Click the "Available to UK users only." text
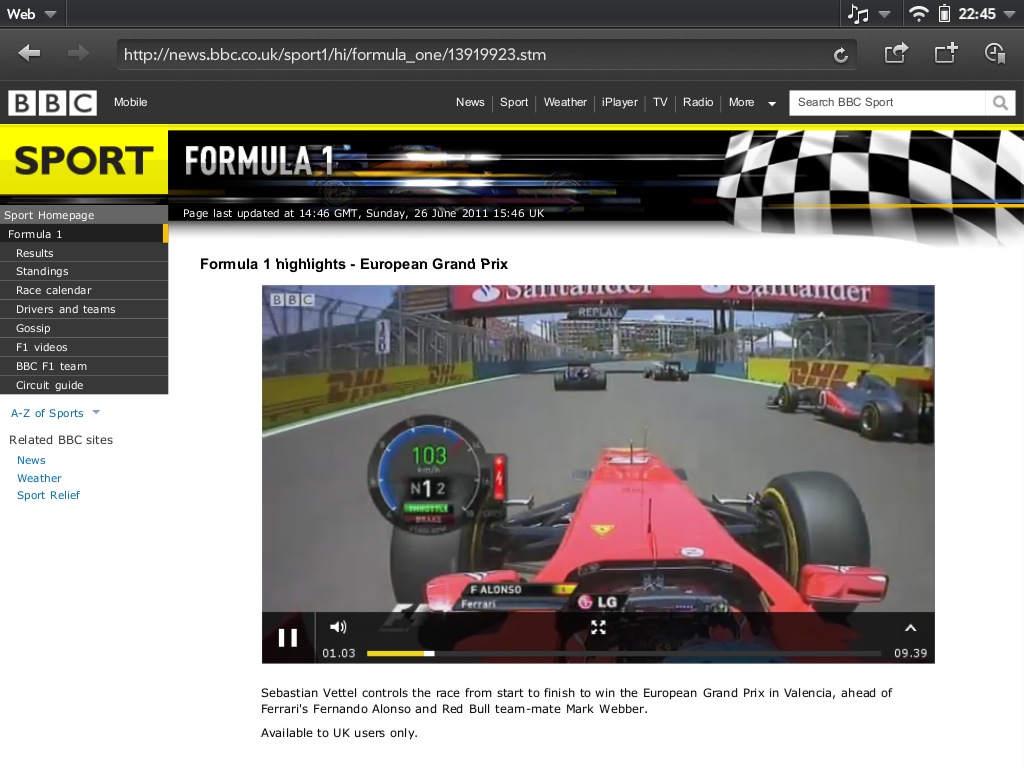Screen dimensions: 1024x768 tap(339, 733)
